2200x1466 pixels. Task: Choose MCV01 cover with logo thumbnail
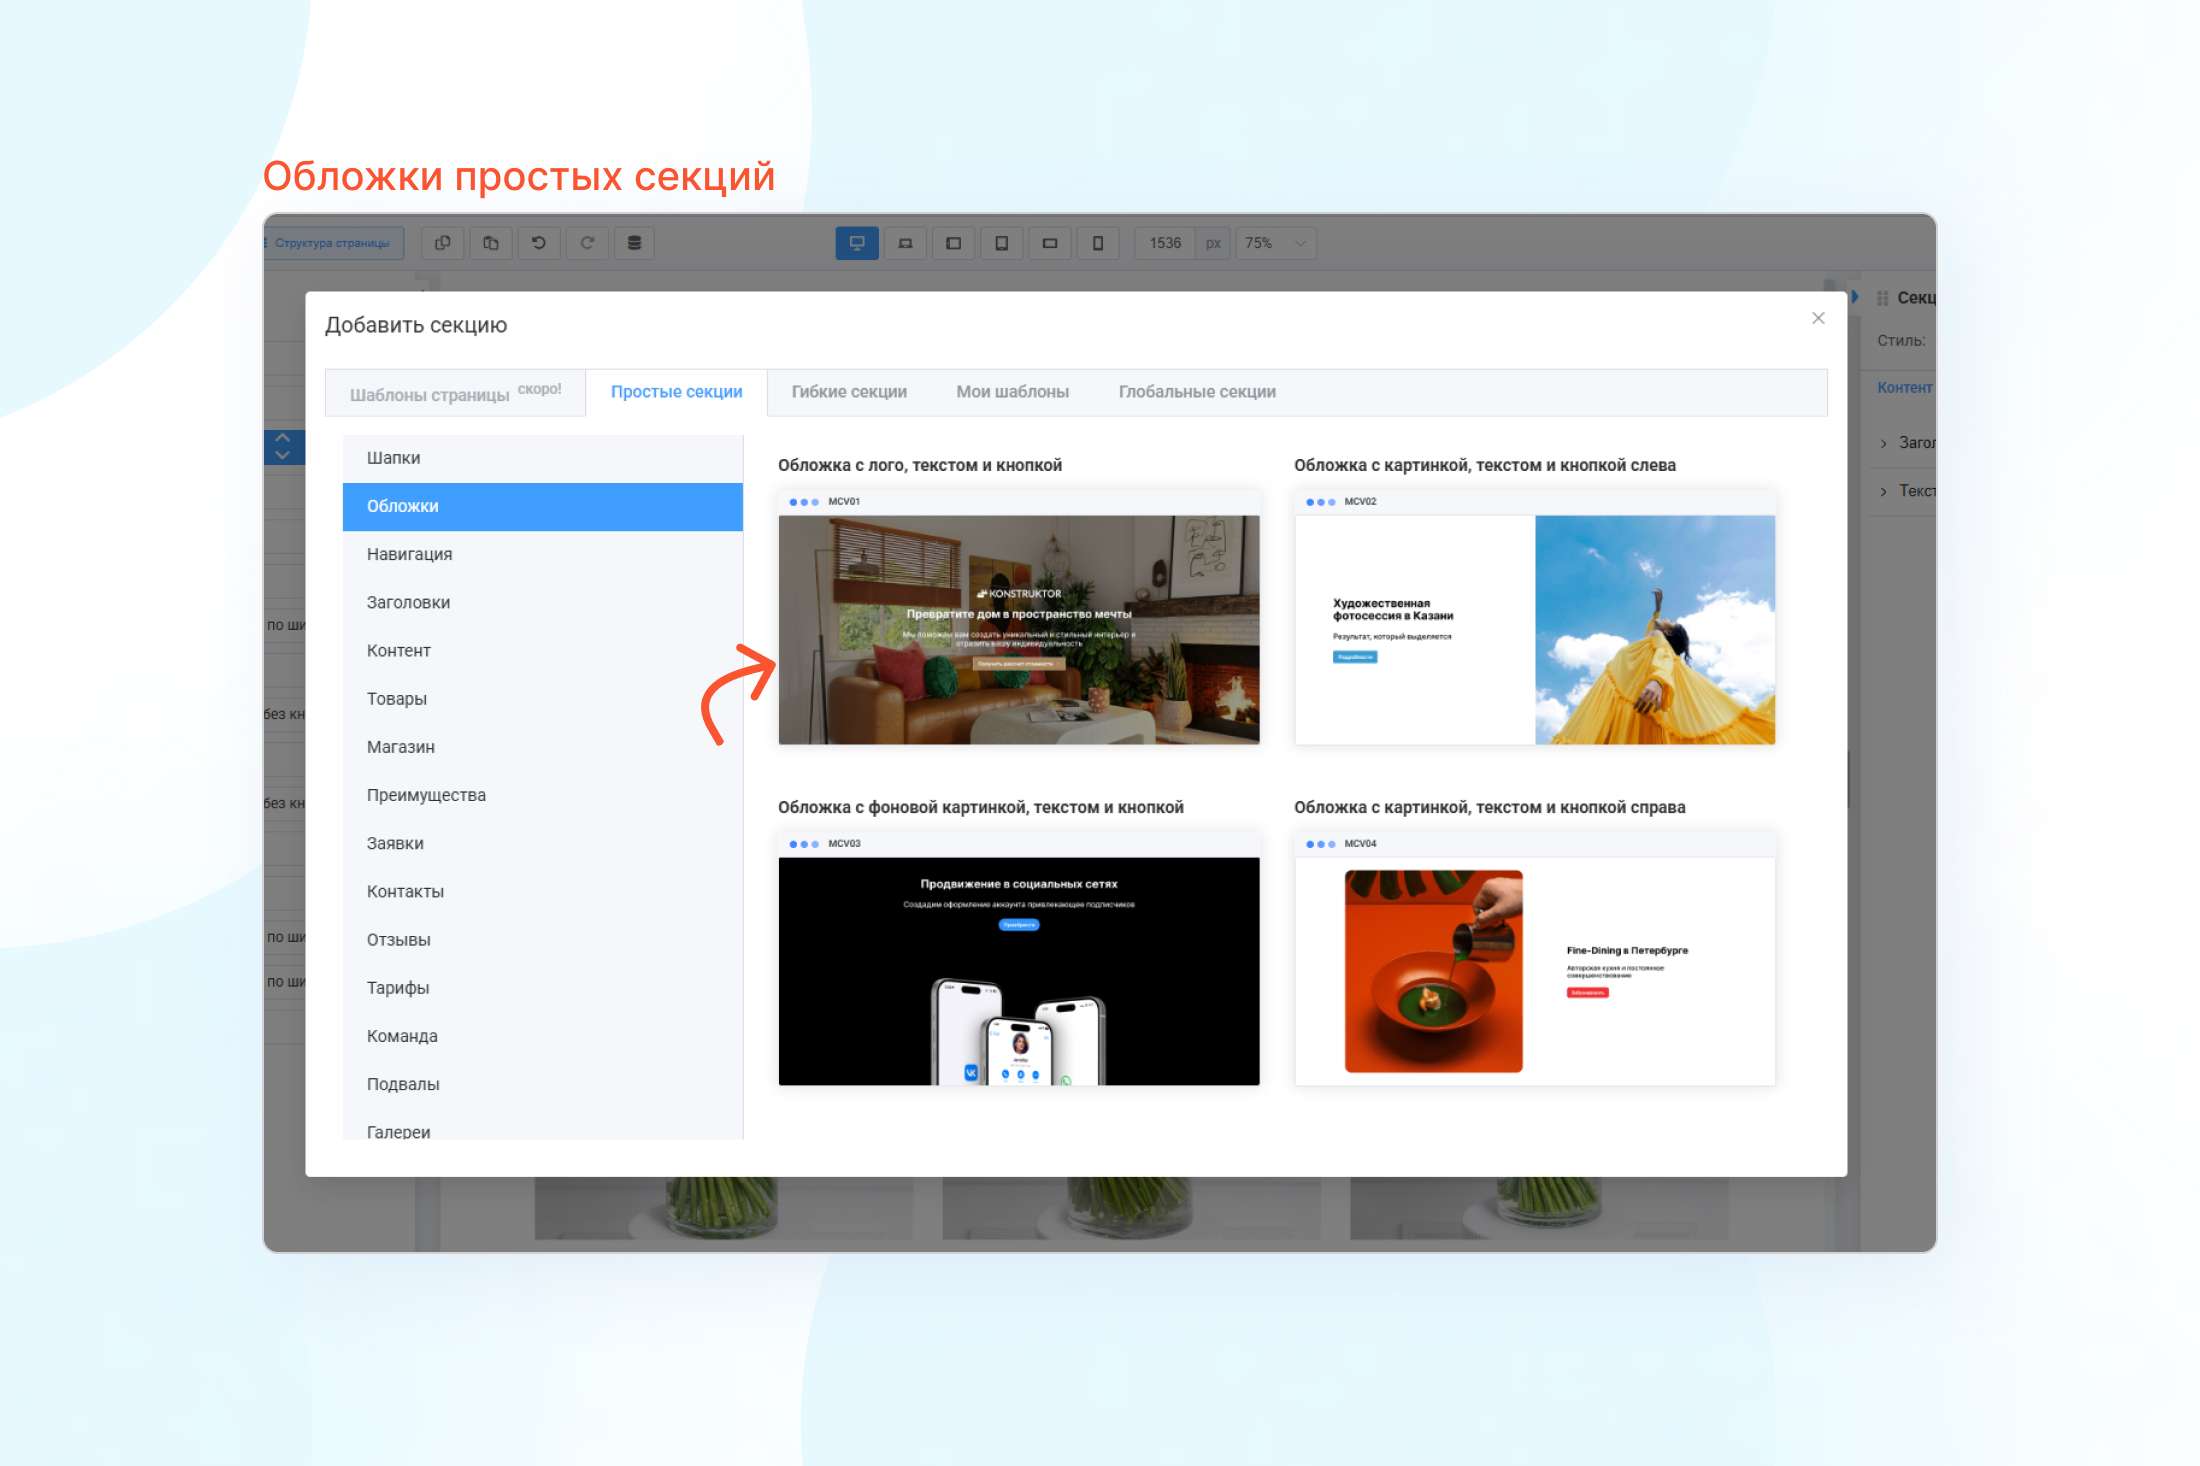(1019, 617)
